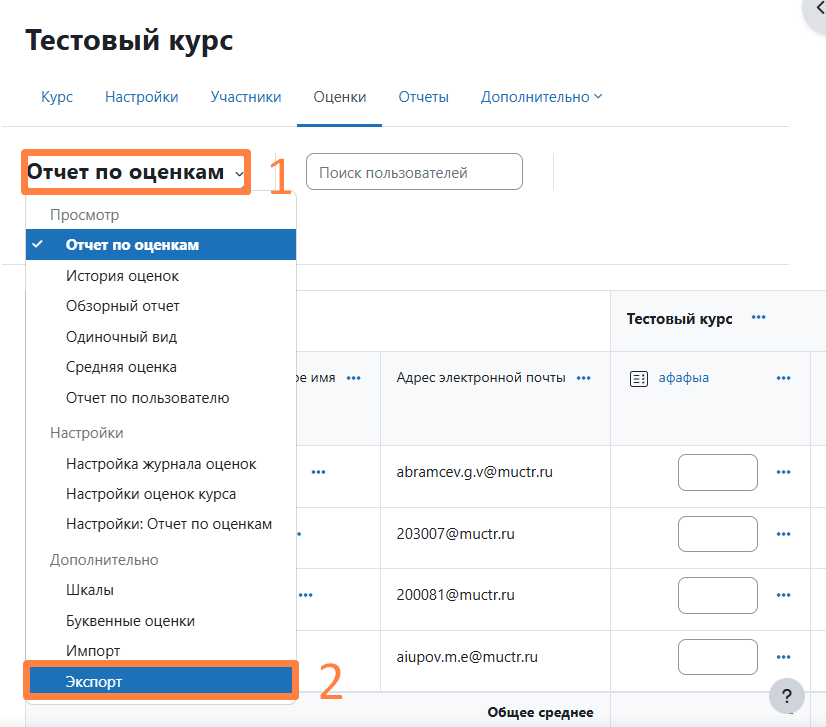Open three-dot menu next to Тестовый курс column
This screenshot has width=826, height=727.
(758, 318)
